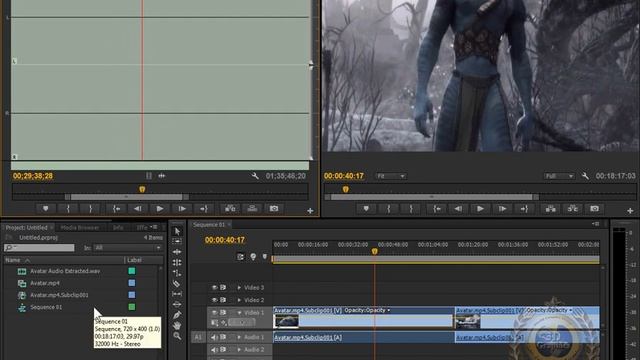Go to Out point in Source monitor
This screenshot has width=640, height=360.
click(x=204, y=209)
